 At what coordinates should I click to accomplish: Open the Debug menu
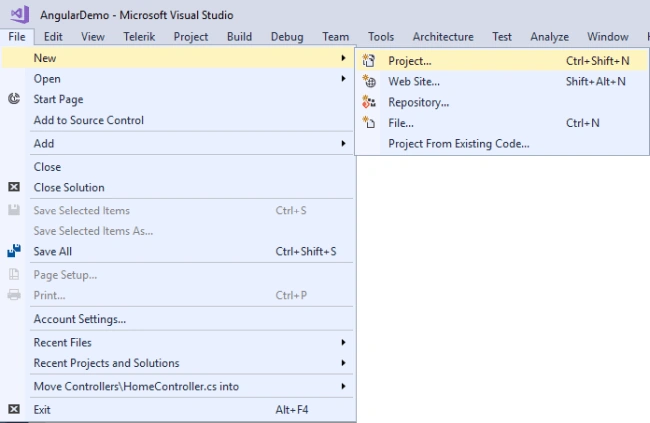287,36
